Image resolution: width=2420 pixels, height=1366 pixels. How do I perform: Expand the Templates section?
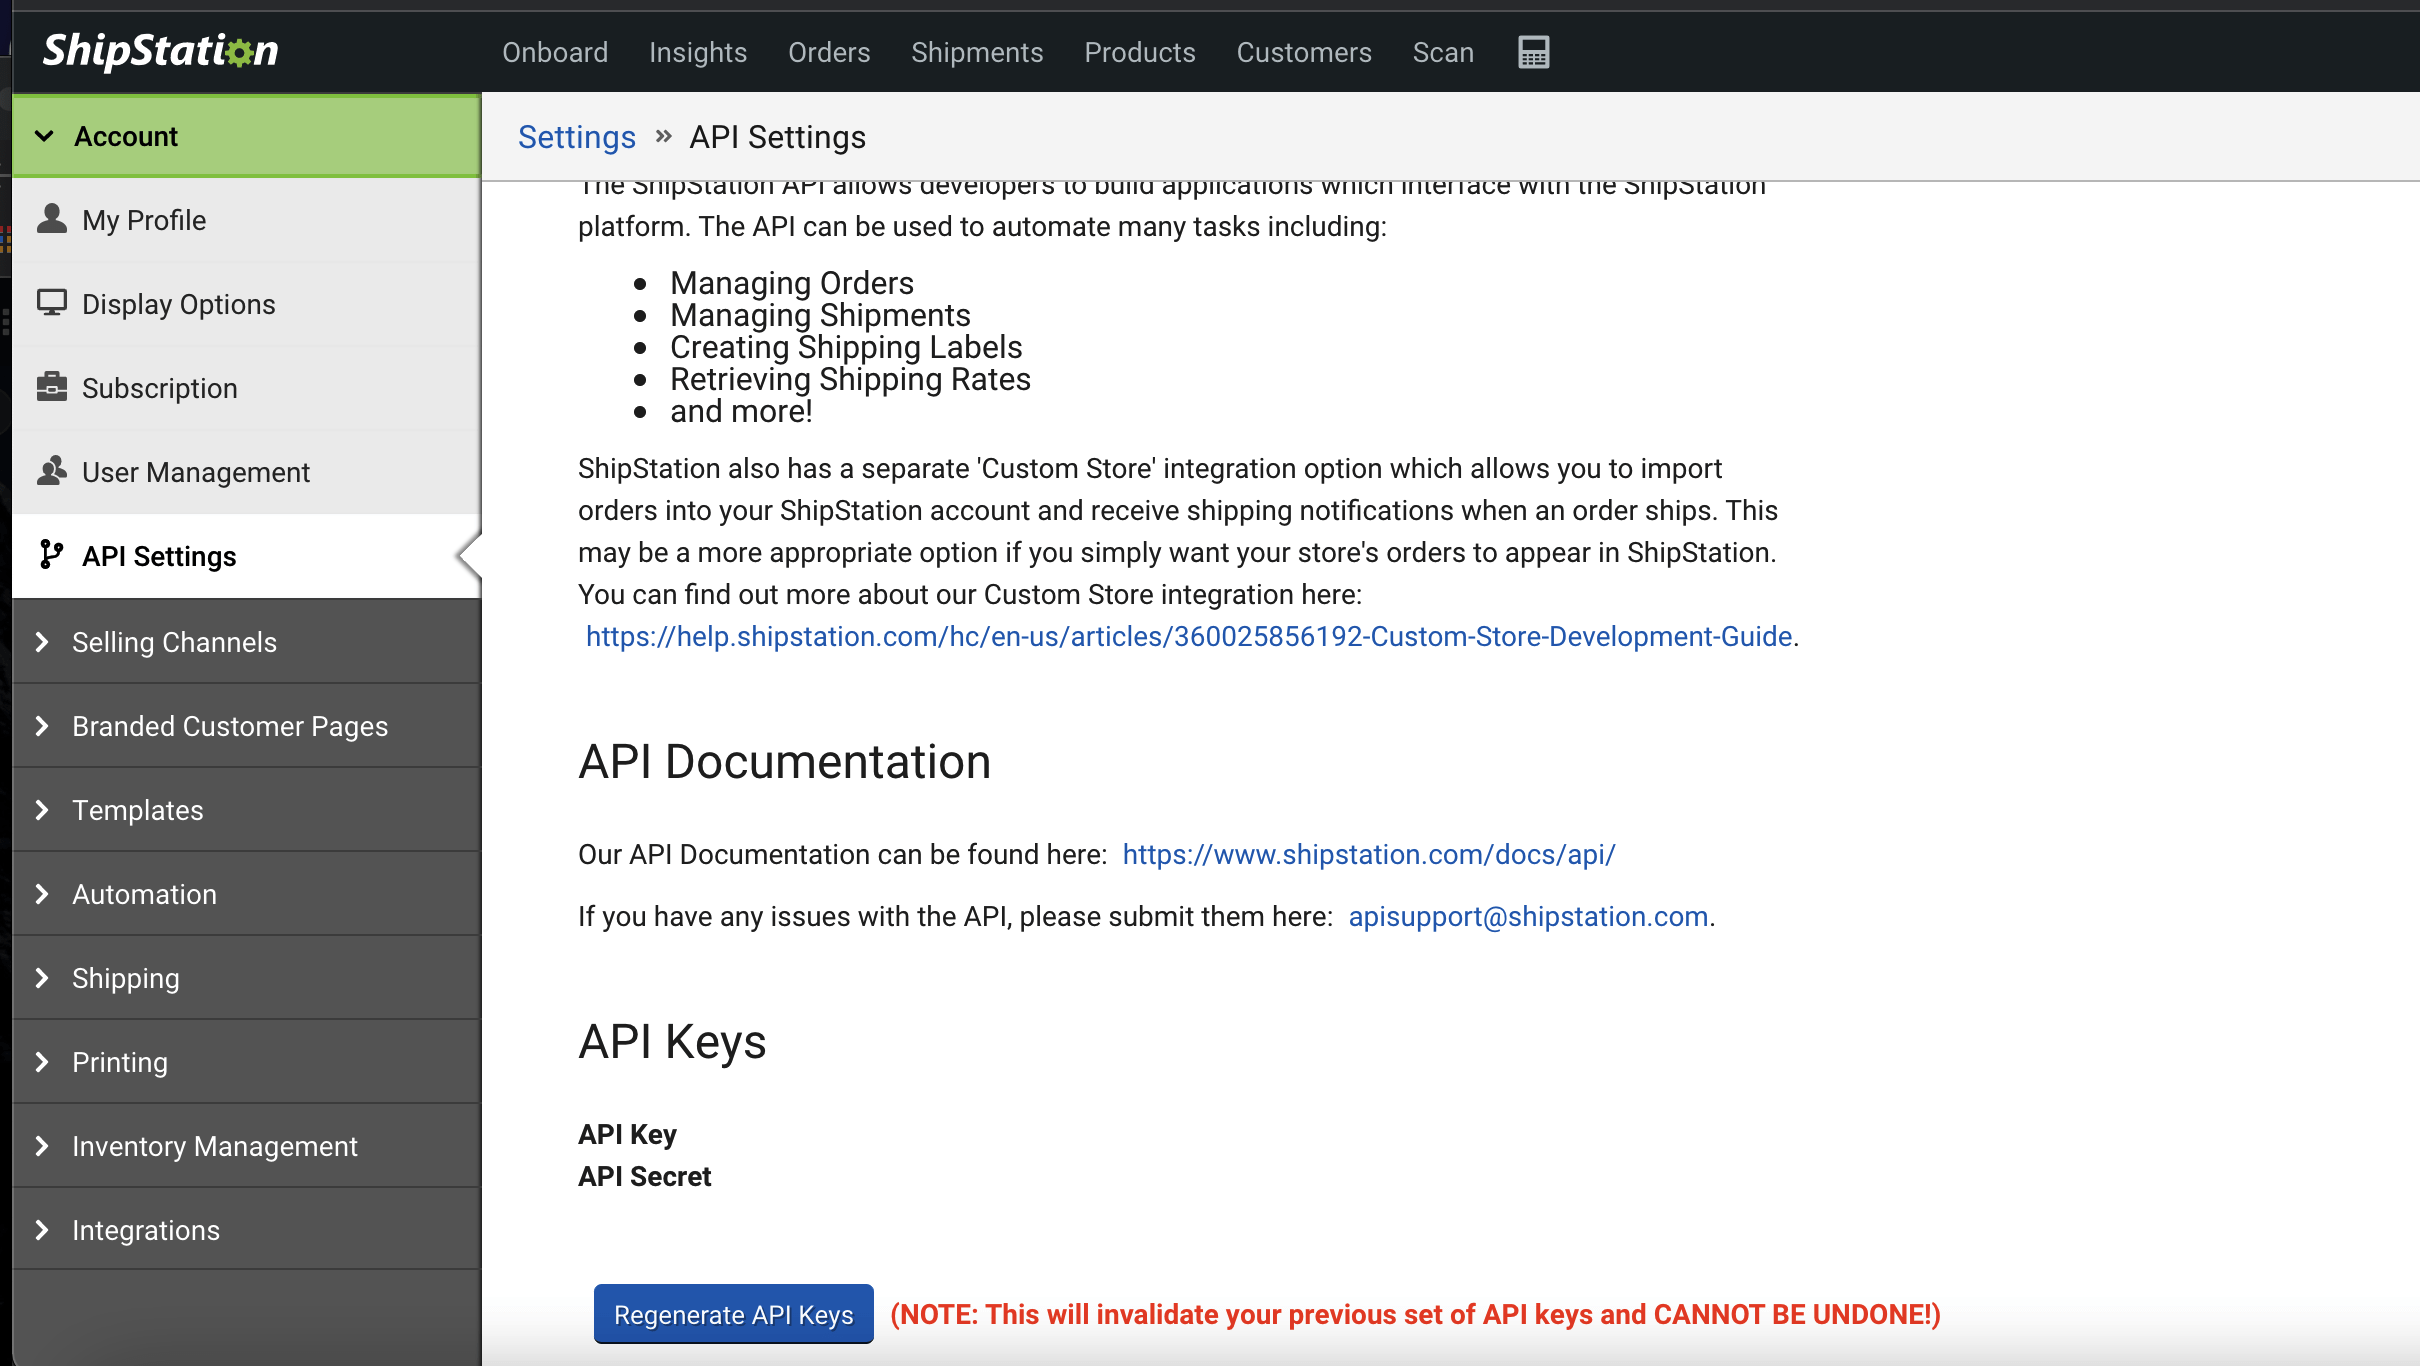pos(246,810)
